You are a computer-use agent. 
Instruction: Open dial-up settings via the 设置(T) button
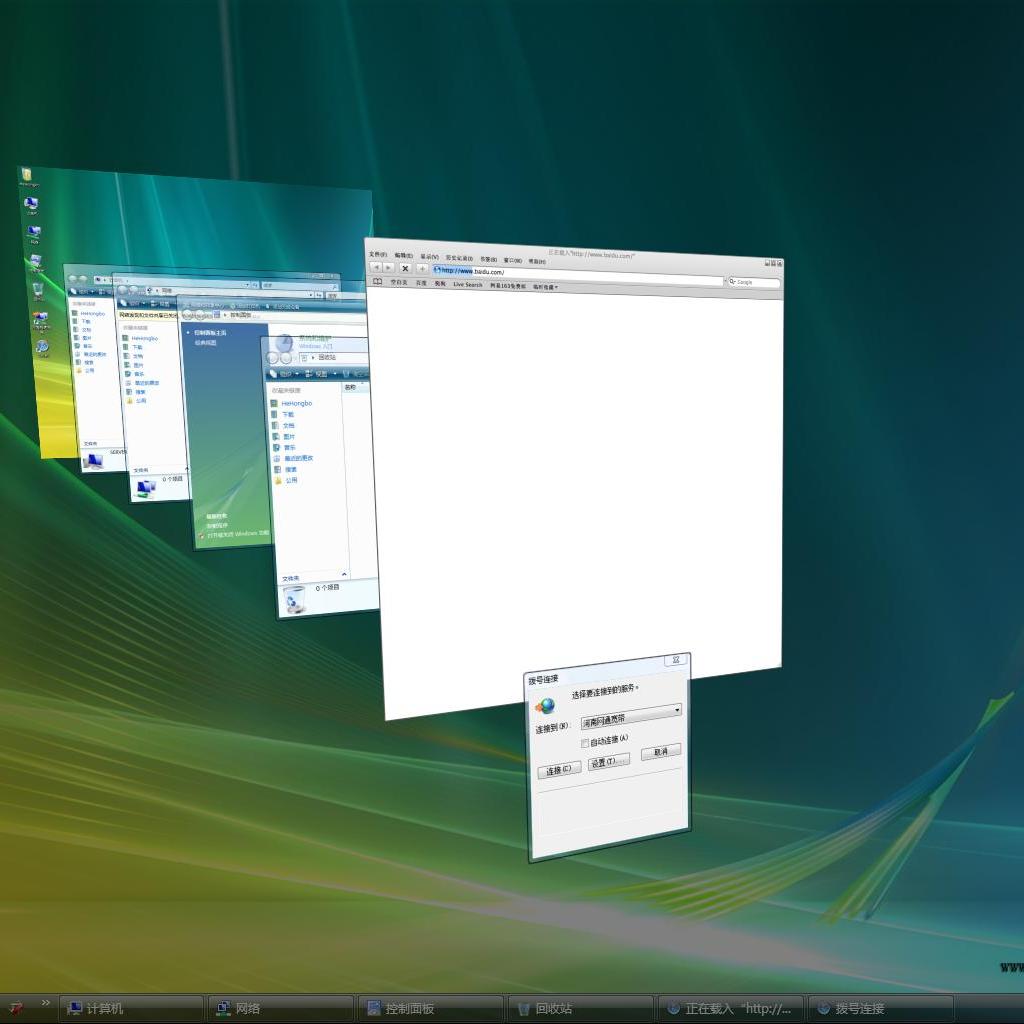pos(608,762)
